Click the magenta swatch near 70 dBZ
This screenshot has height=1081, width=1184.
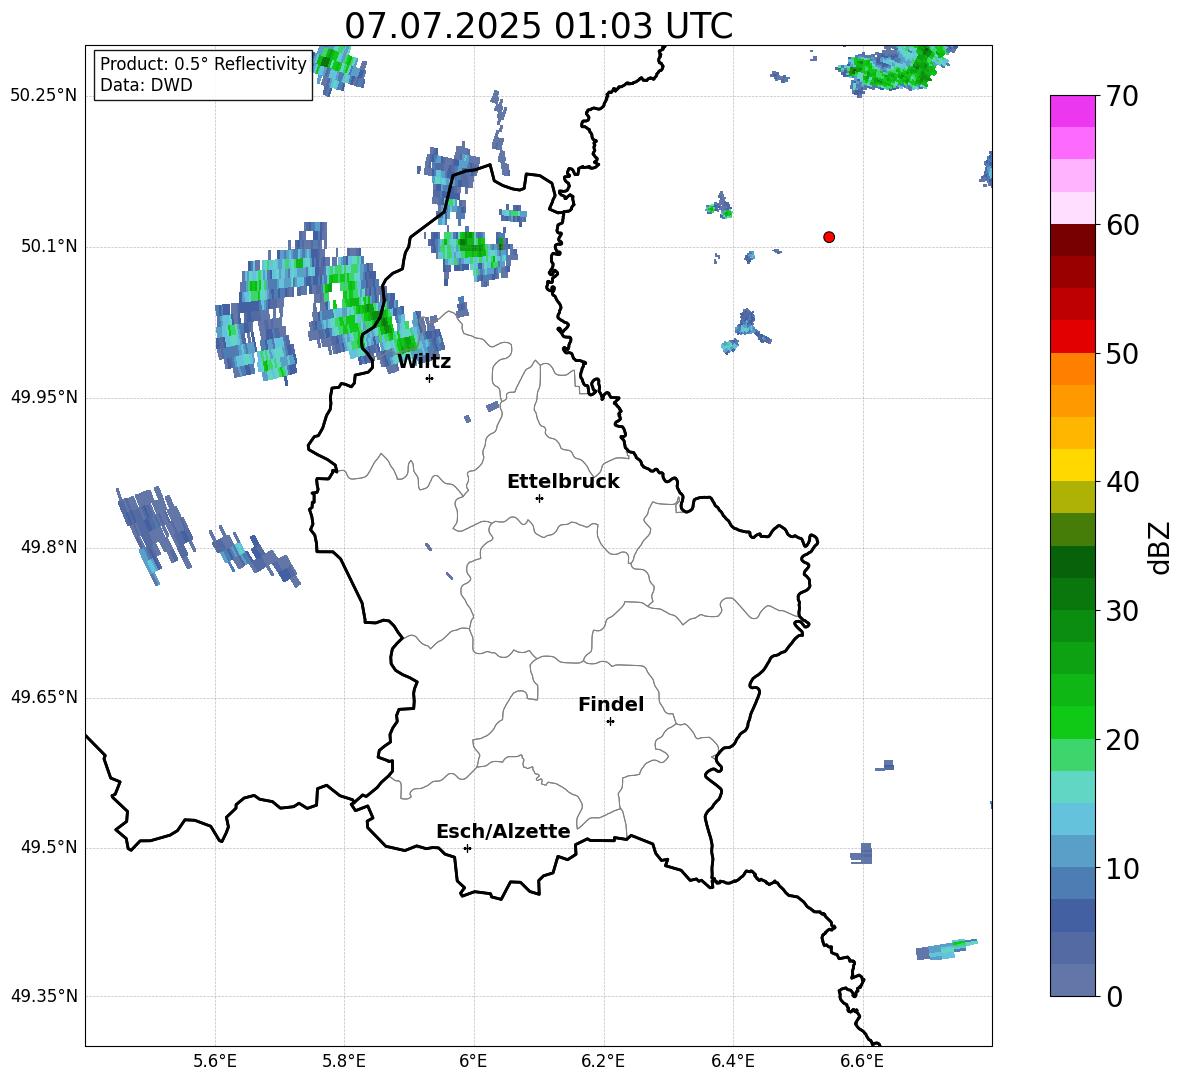click(x=1072, y=112)
